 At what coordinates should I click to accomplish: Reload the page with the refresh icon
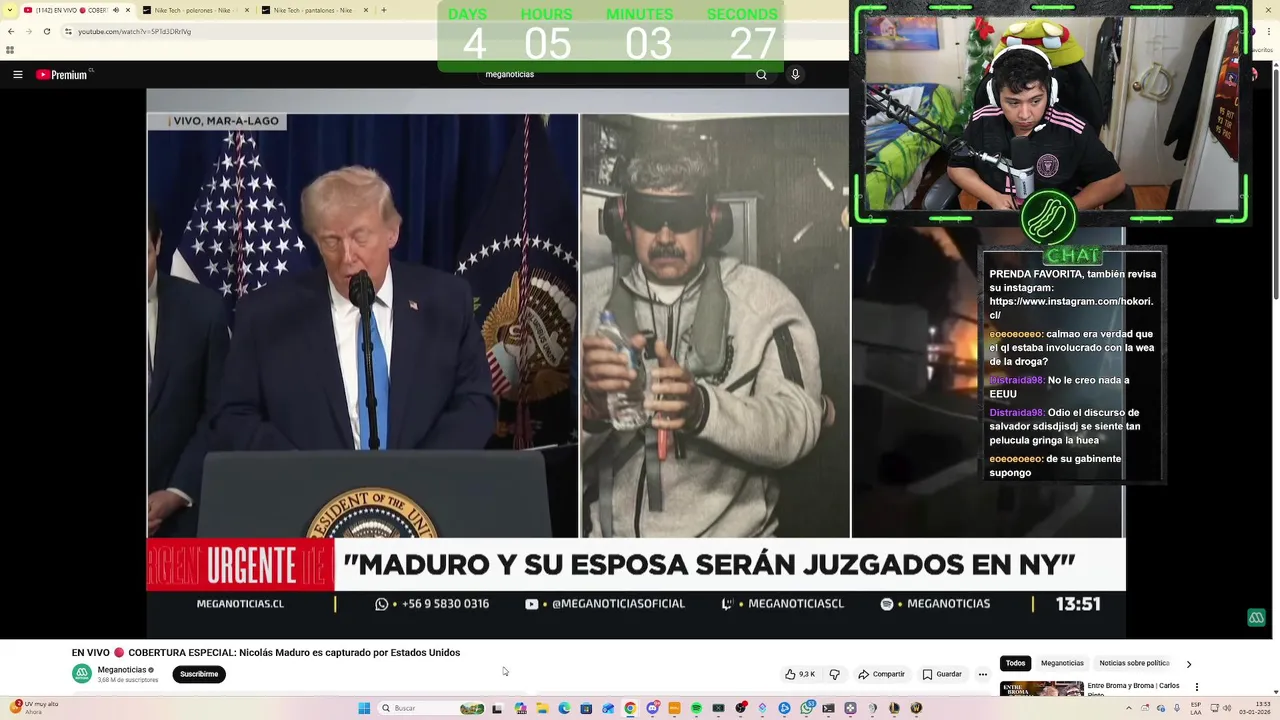pos(46,31)
